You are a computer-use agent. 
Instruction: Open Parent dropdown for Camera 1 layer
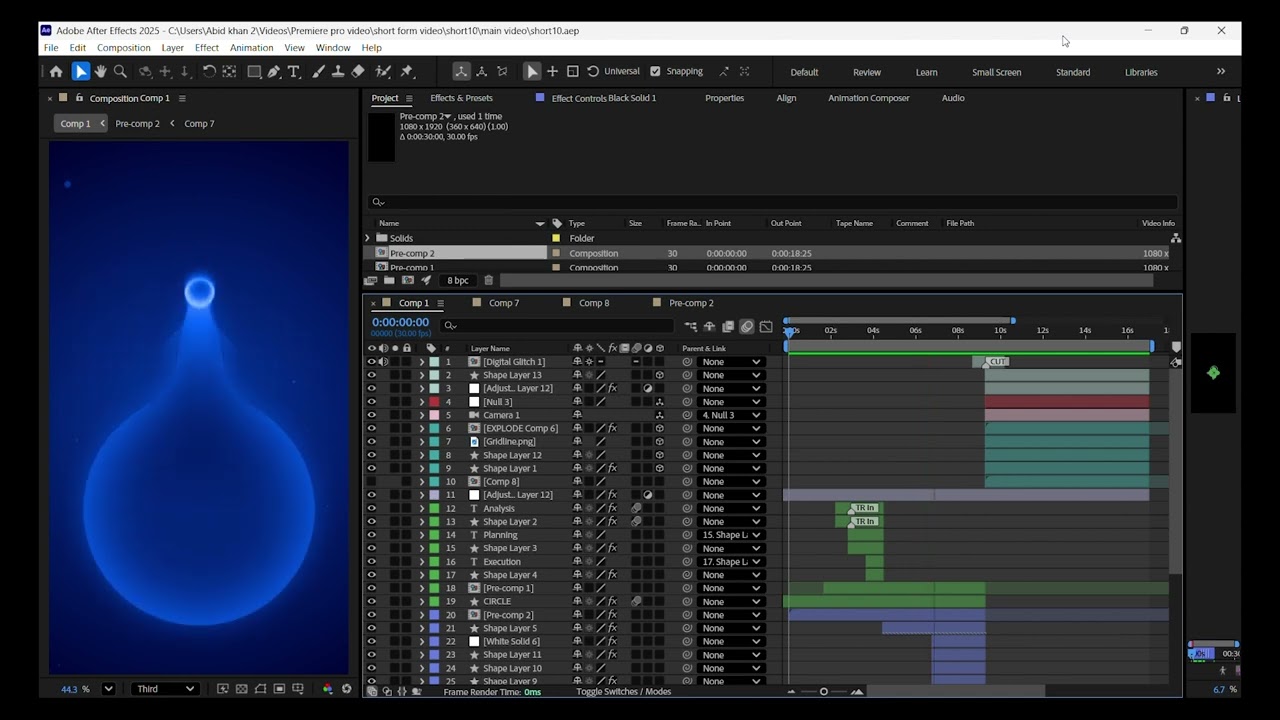point(730,415)
